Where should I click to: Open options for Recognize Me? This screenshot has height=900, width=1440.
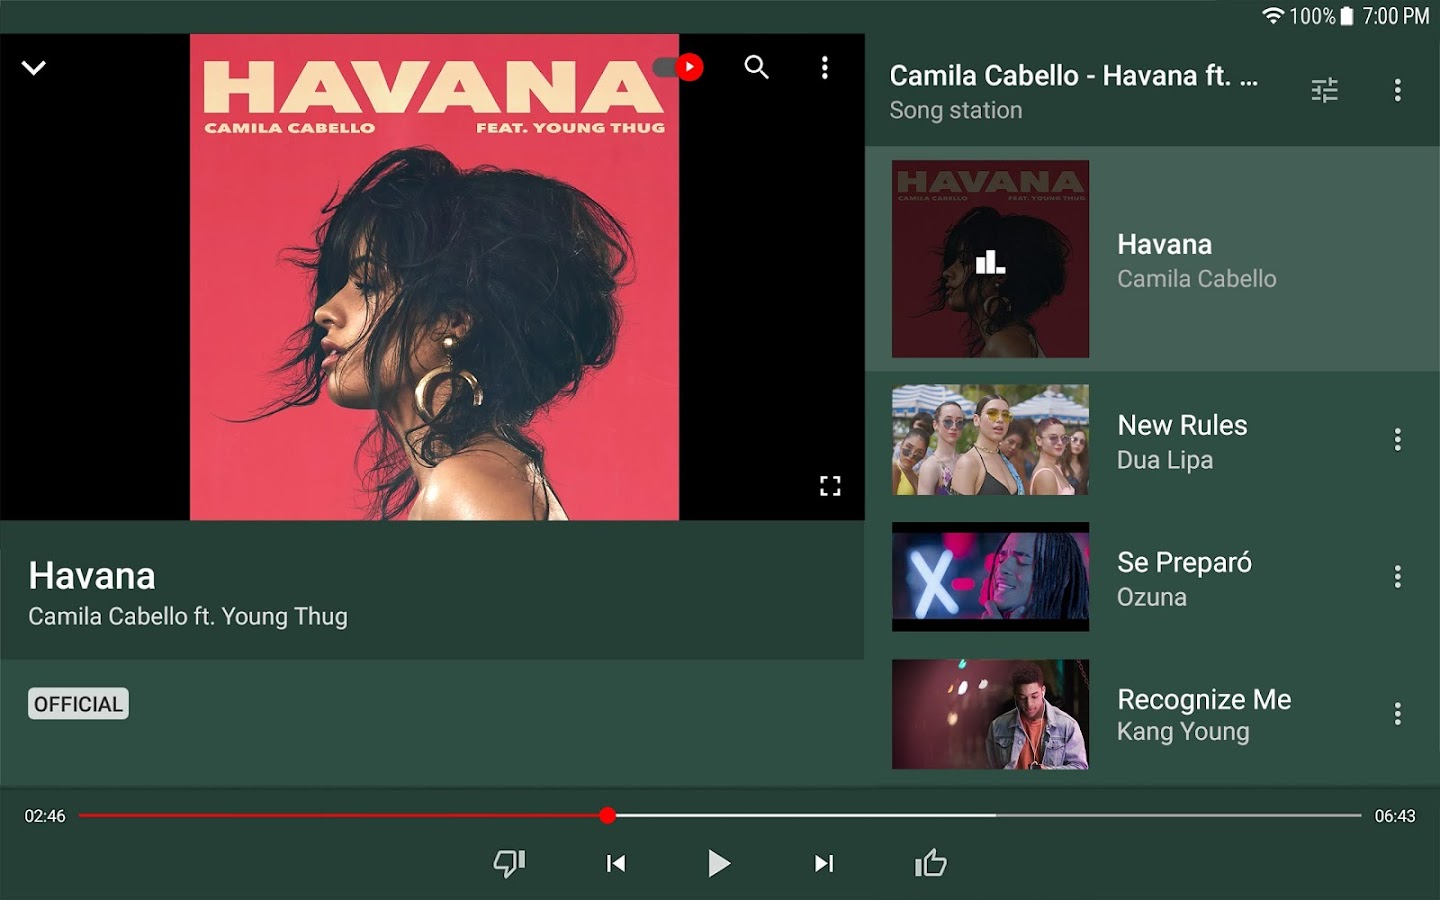coord(1398,714)
